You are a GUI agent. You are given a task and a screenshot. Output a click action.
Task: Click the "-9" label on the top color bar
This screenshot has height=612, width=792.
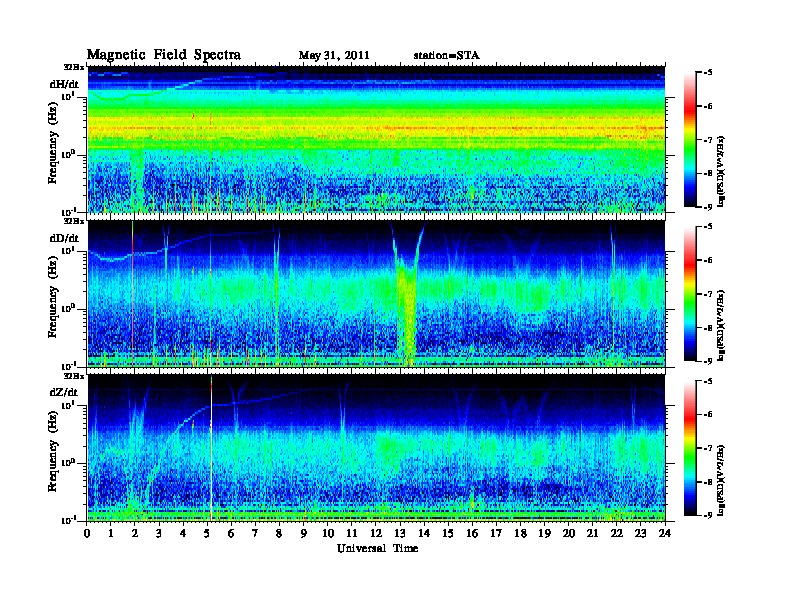pos(708,207)
